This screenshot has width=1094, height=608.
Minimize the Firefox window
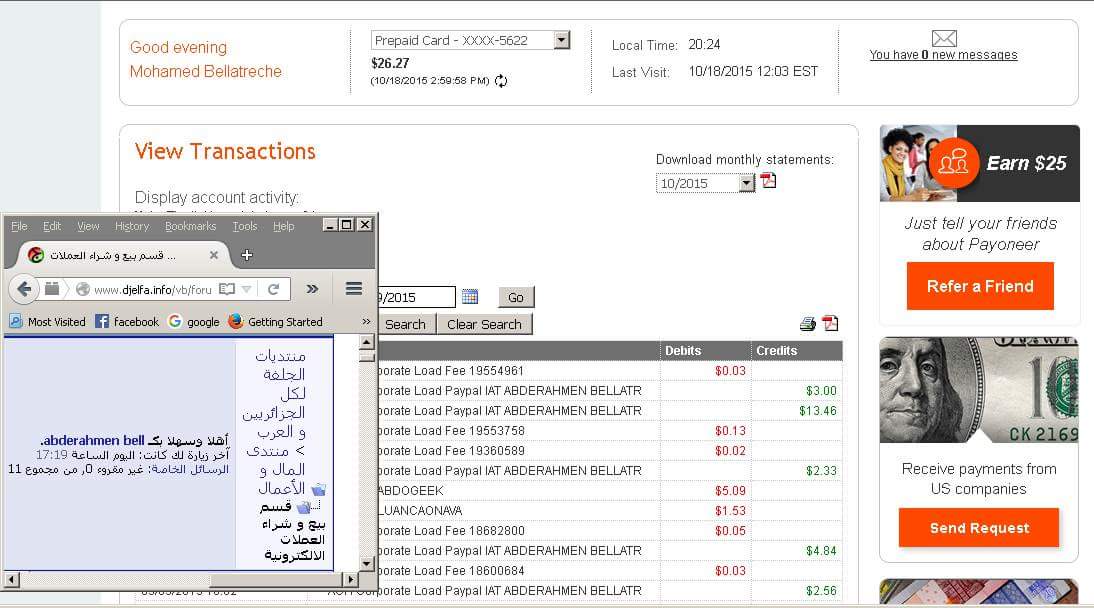[330, 225]
